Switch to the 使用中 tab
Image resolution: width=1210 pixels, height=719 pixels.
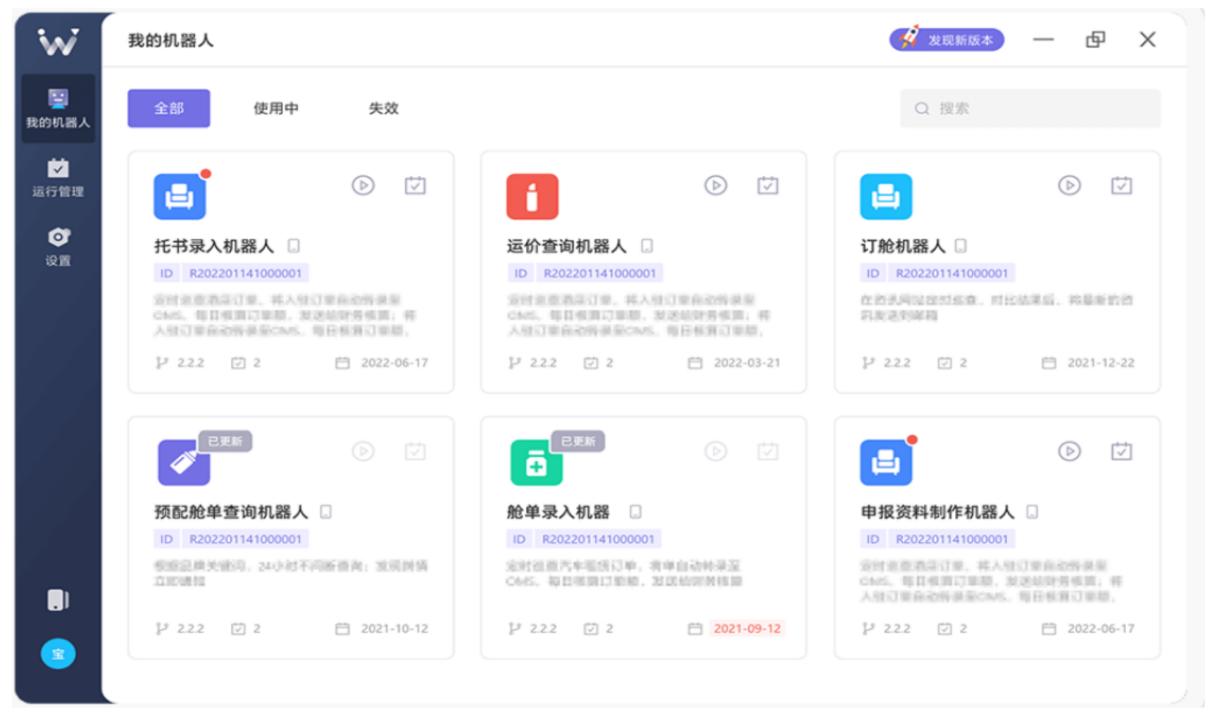point(276,108)
